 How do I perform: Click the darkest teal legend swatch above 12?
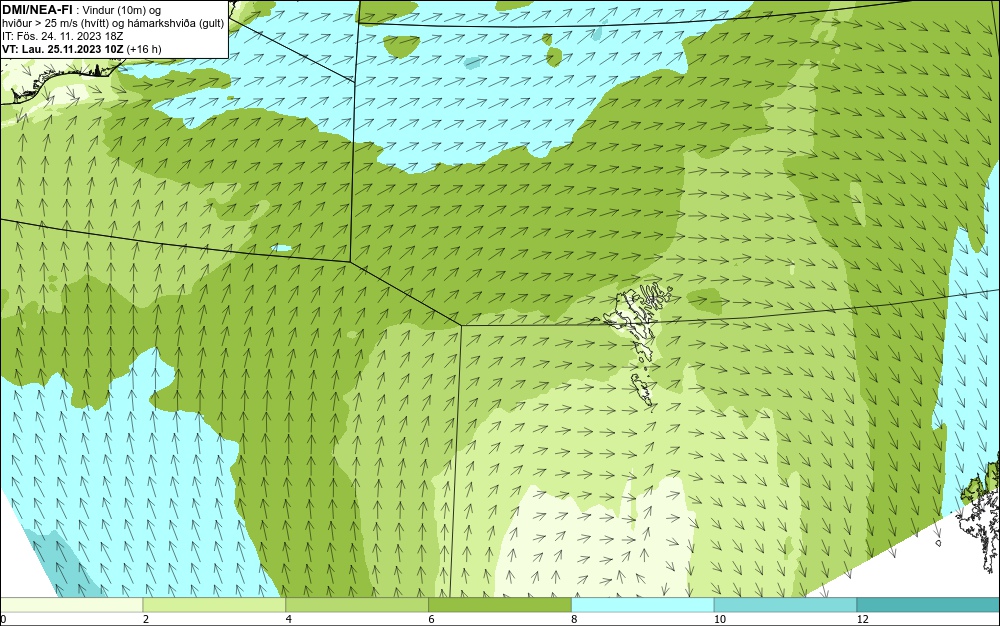[928, 605]
